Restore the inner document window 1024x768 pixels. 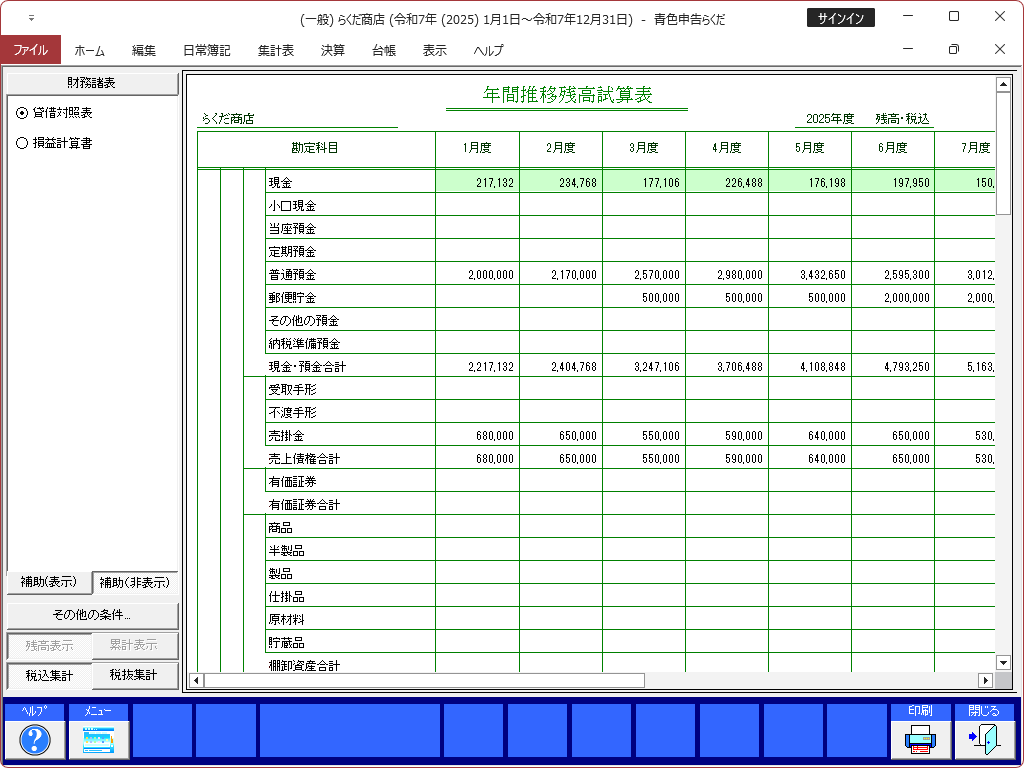click(953, 49)
